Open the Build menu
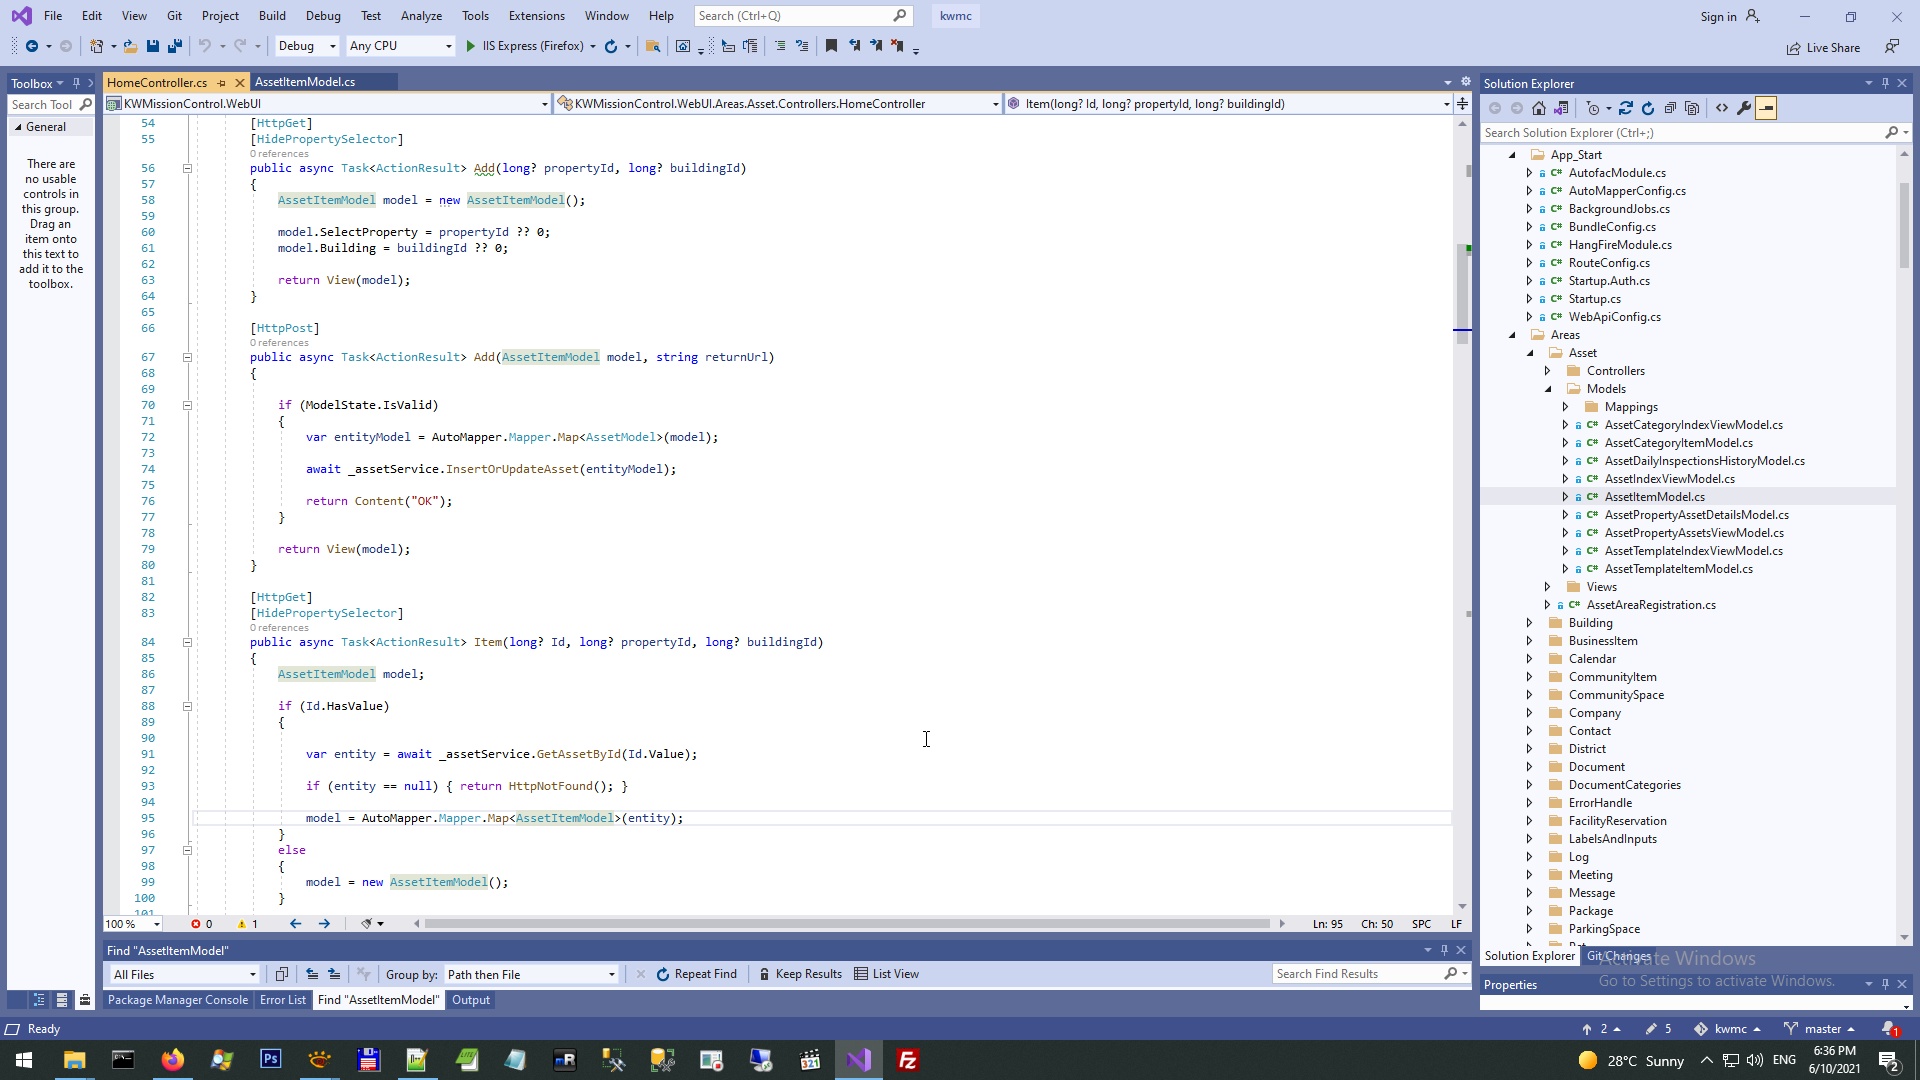 272,16
